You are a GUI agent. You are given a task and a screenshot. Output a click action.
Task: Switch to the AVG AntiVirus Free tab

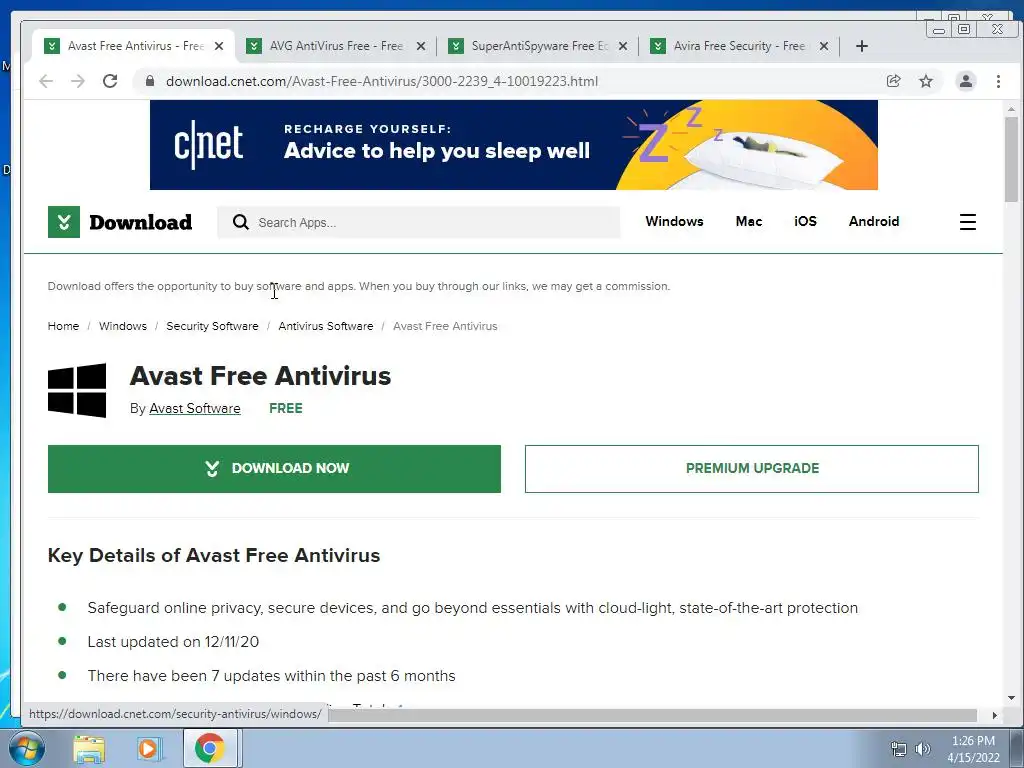click(x=336, y=46)
